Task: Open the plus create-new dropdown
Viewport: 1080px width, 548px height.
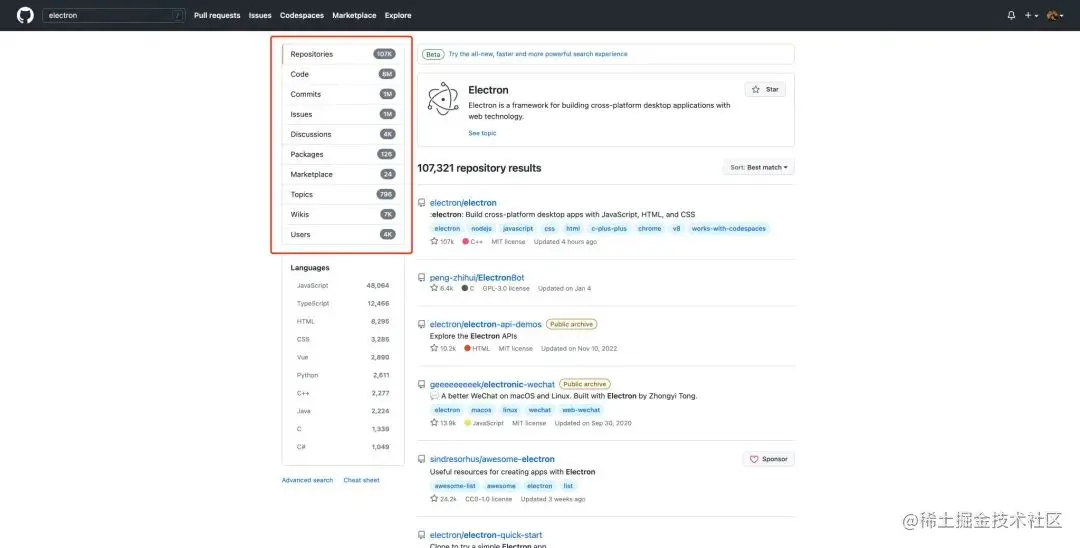Action: tap(1031, 15)
